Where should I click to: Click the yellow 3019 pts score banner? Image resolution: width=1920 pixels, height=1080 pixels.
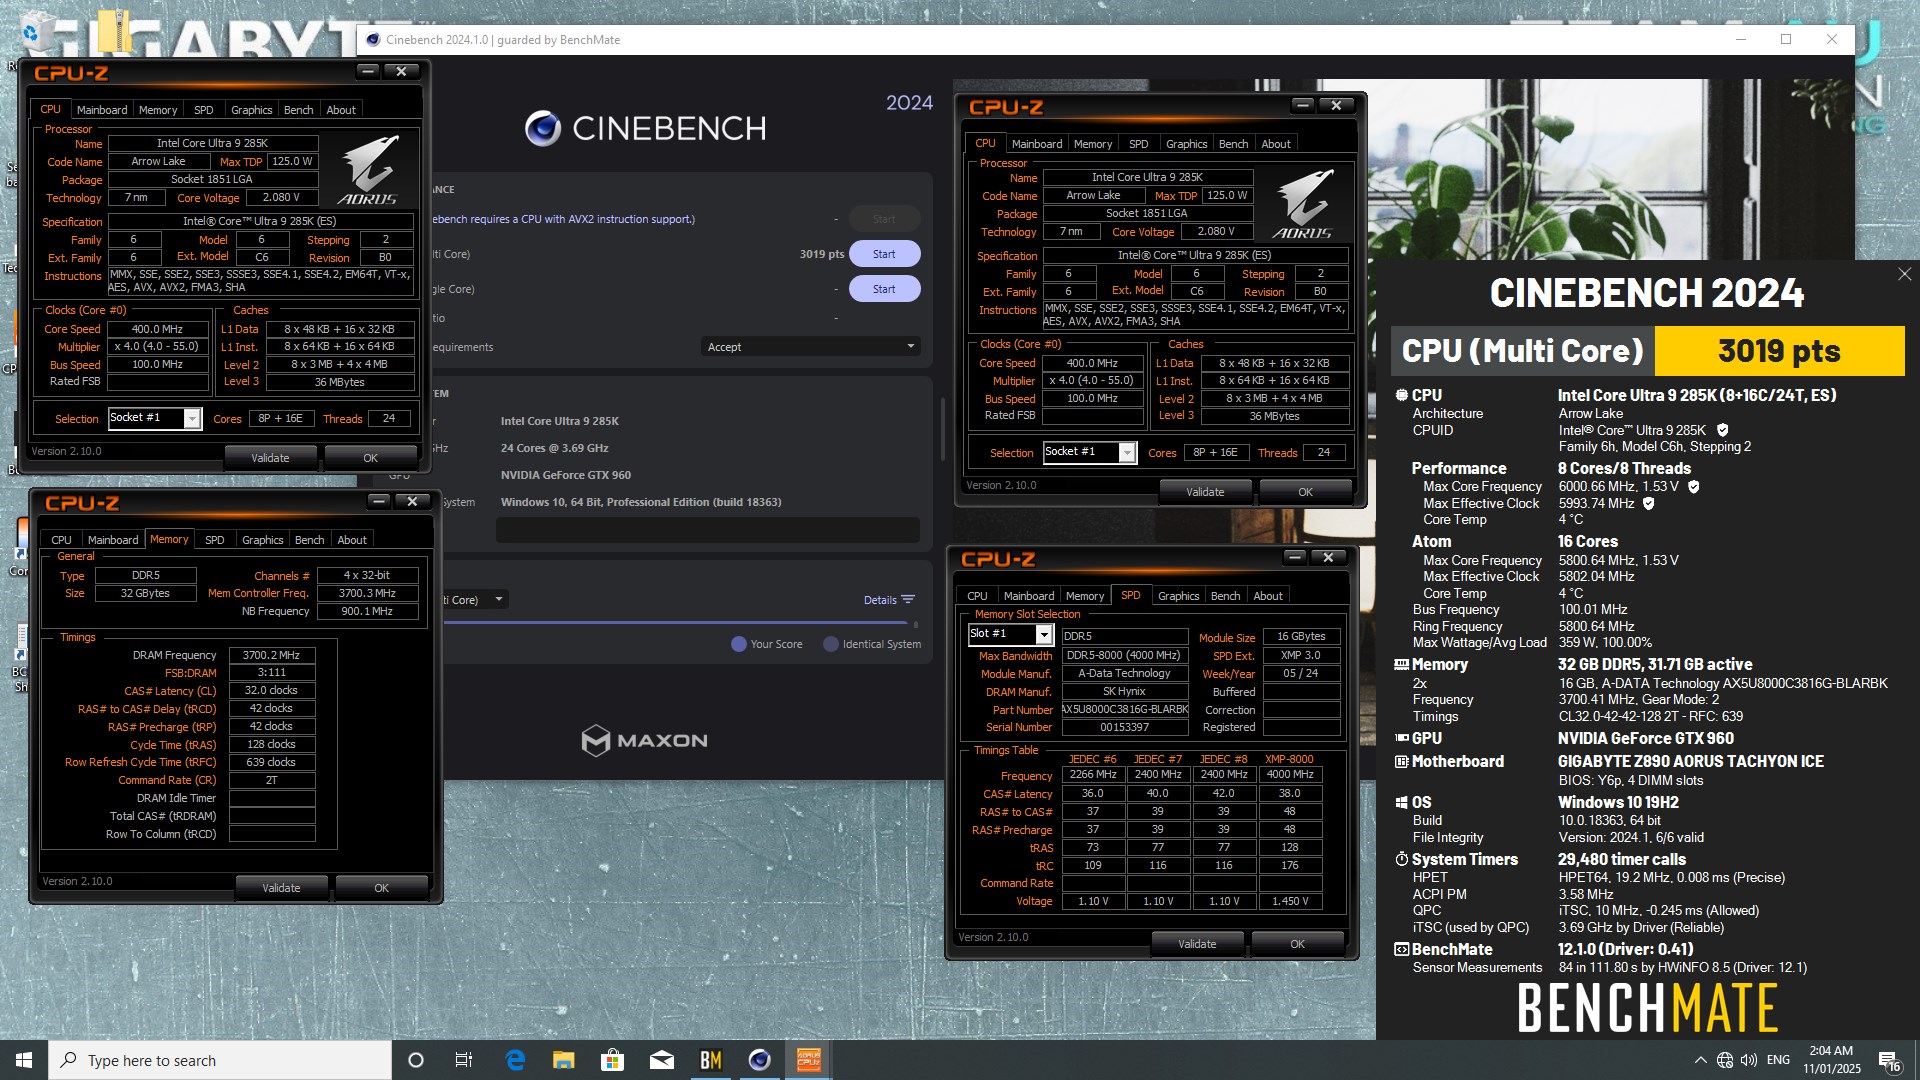(x=1779, y=351)
